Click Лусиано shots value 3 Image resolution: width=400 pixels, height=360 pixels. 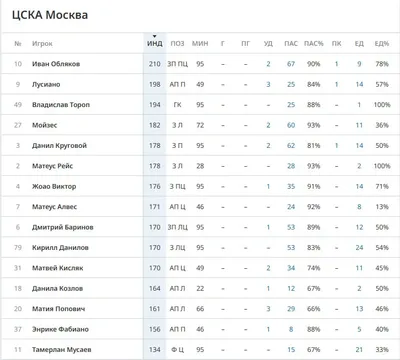pos(268,84)
